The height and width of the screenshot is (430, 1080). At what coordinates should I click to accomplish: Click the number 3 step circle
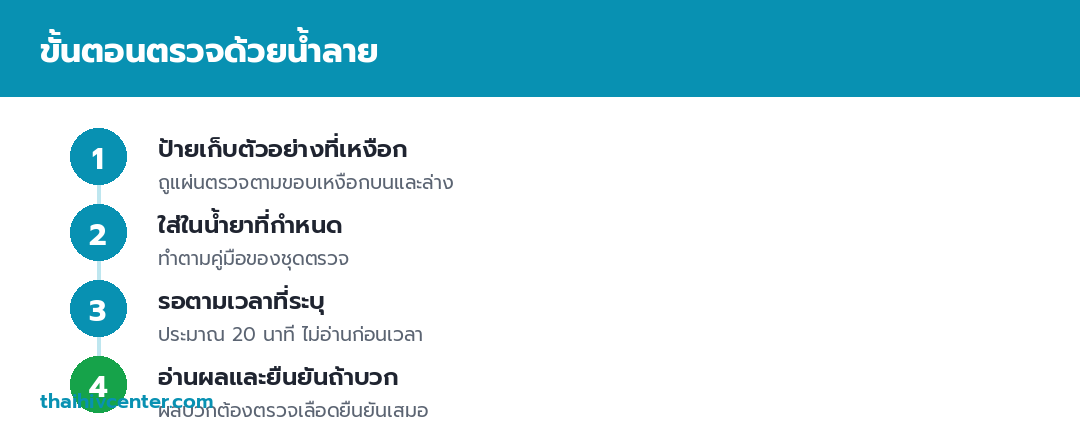[98, 308]
